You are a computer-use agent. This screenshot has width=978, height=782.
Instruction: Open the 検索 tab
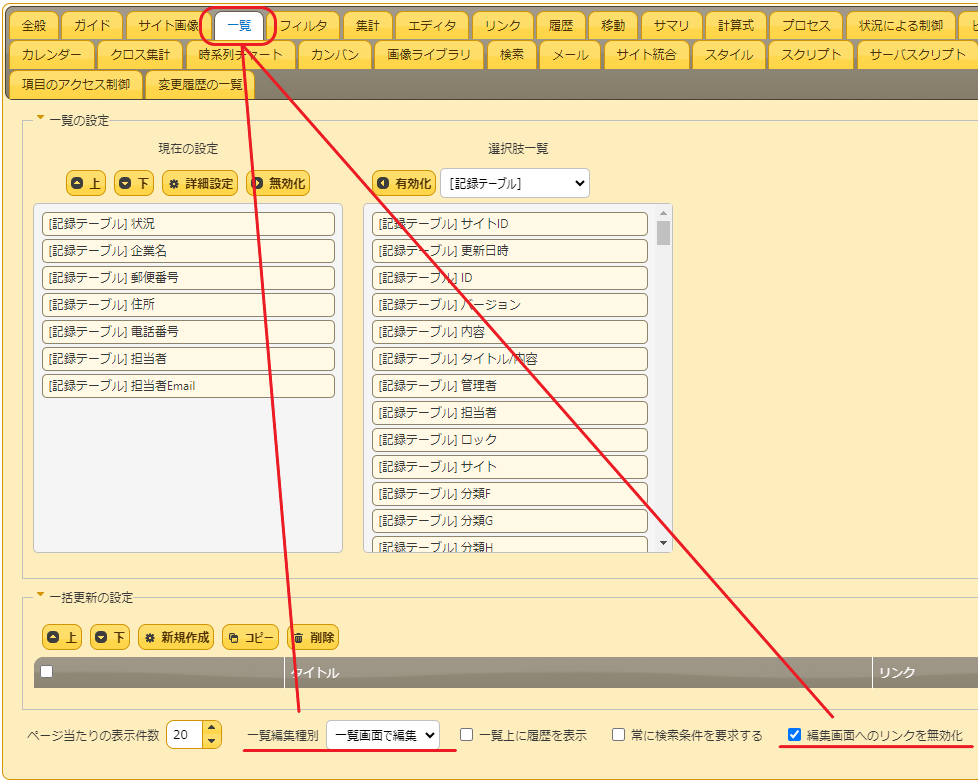click(x=511, y=55)
